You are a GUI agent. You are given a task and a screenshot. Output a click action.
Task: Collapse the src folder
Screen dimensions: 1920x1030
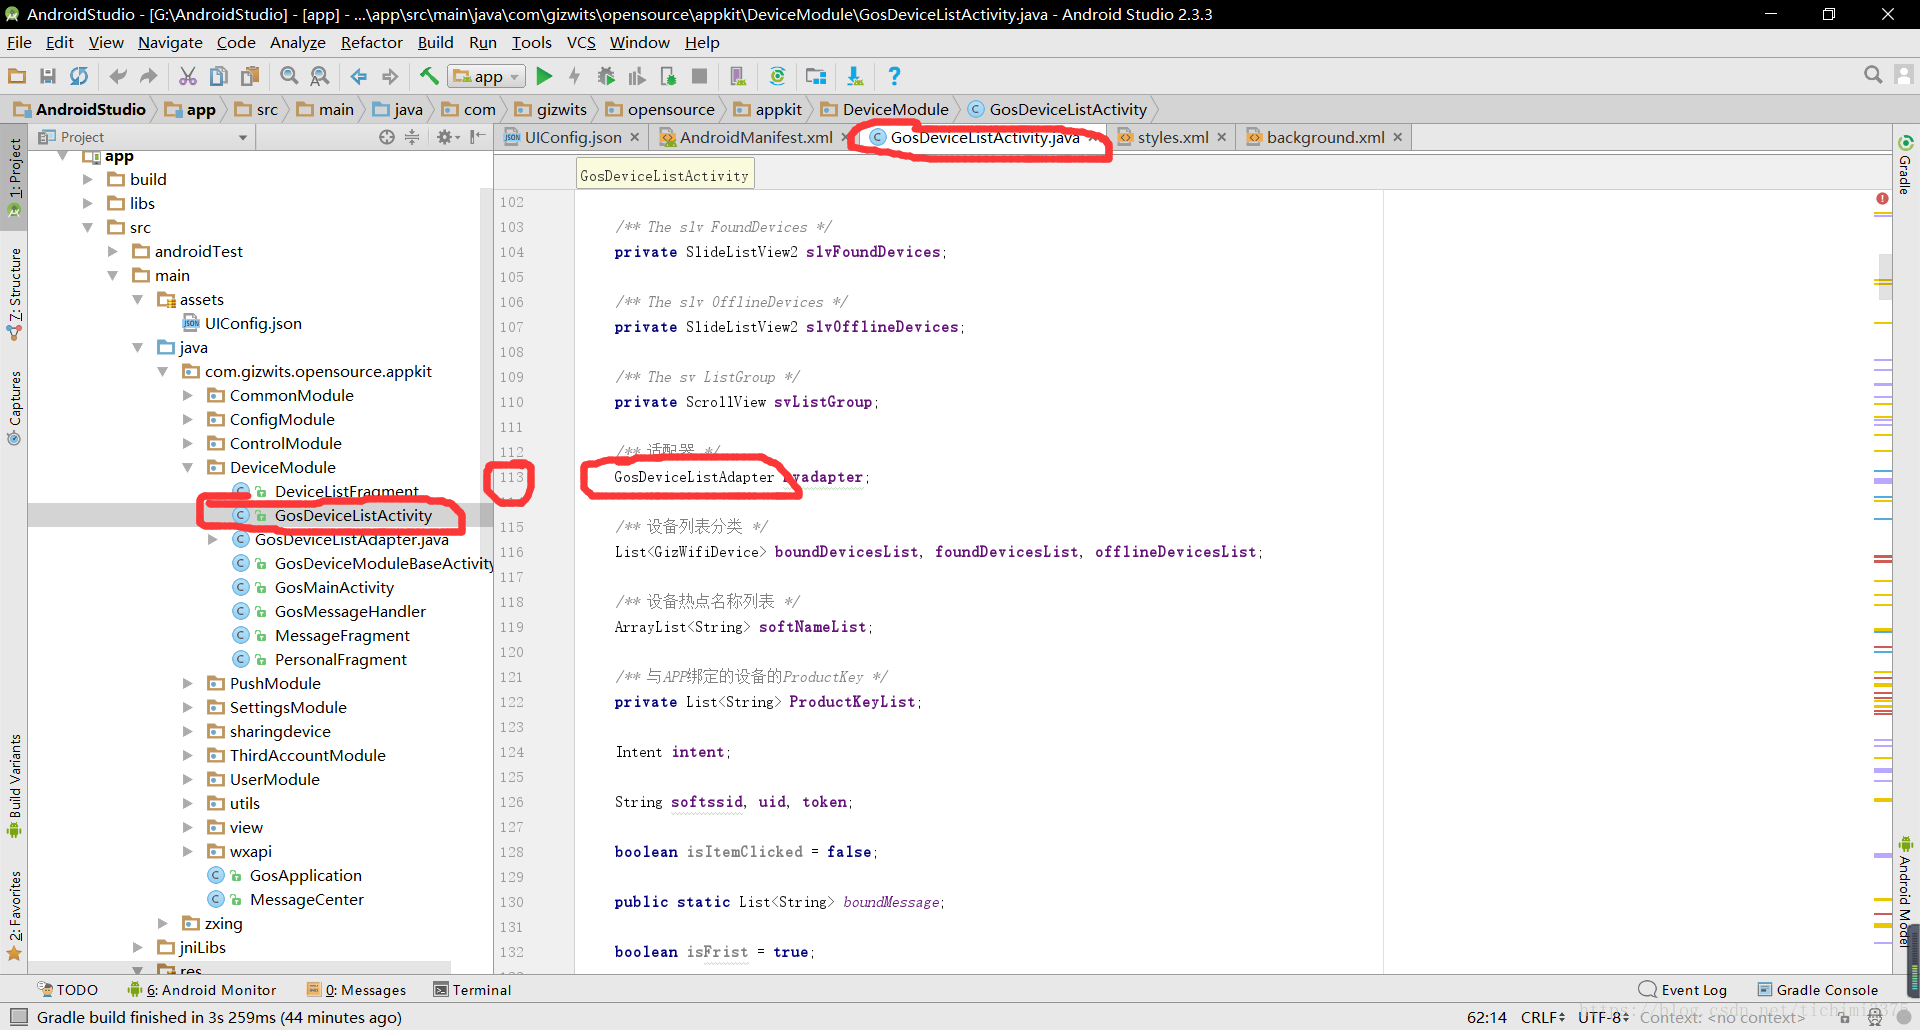tap(88, 227)
